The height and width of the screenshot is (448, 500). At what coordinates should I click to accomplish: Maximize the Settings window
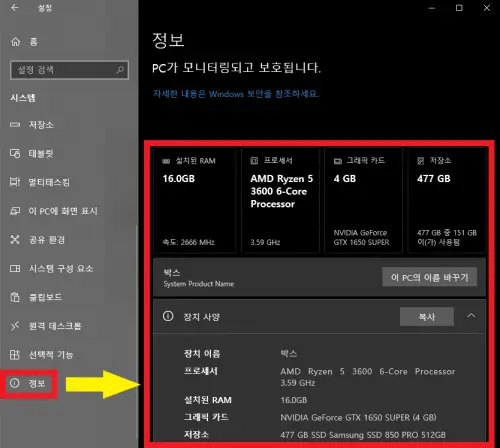click(459, 8)
